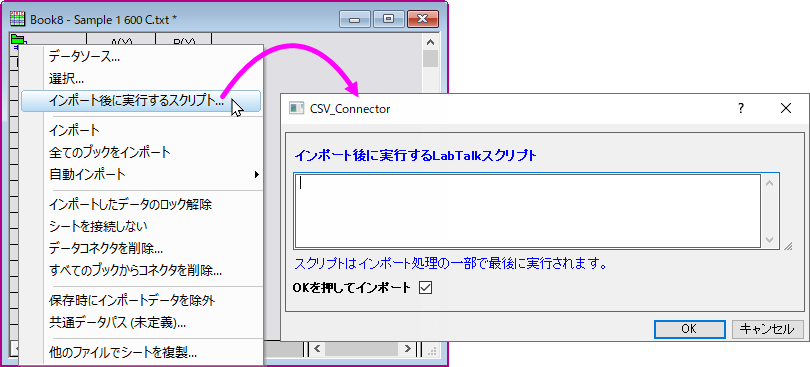The height and width of the screenshot is (367, 810).
Task: Open the データソース... menu entry
Action: point(141,57)
